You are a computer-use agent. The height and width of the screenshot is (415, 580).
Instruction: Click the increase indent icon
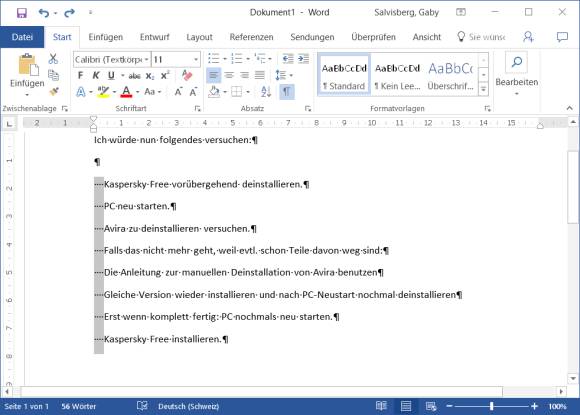click(x=304, y=58)
